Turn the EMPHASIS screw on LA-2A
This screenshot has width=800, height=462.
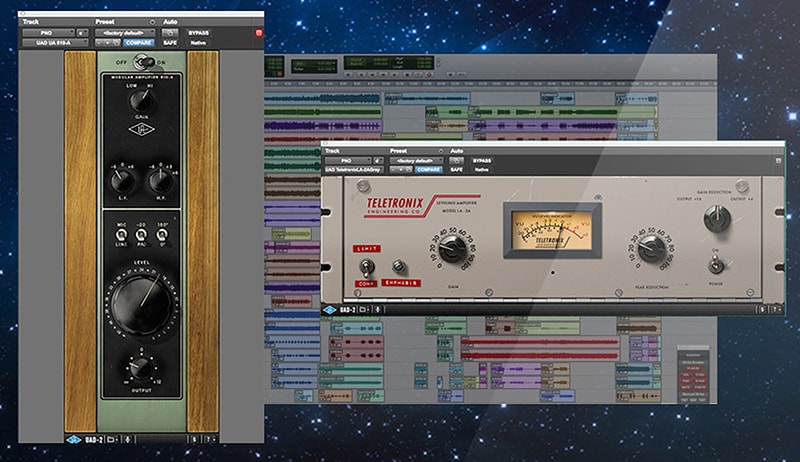tap(399, 266)
